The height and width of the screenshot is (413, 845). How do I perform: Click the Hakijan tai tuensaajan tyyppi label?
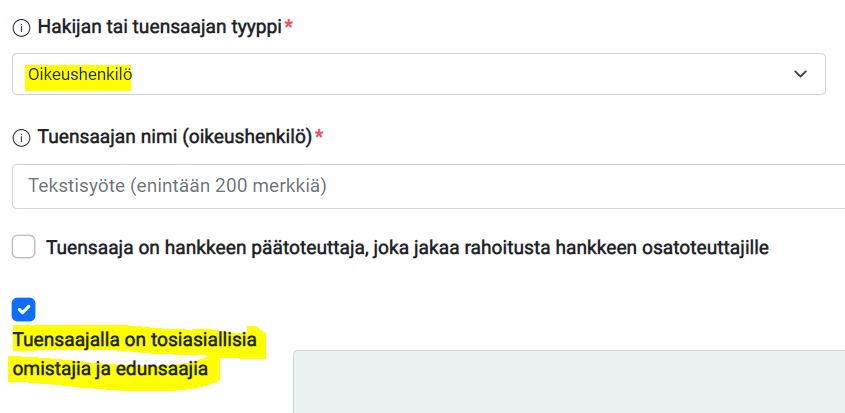tap(160, 27)
